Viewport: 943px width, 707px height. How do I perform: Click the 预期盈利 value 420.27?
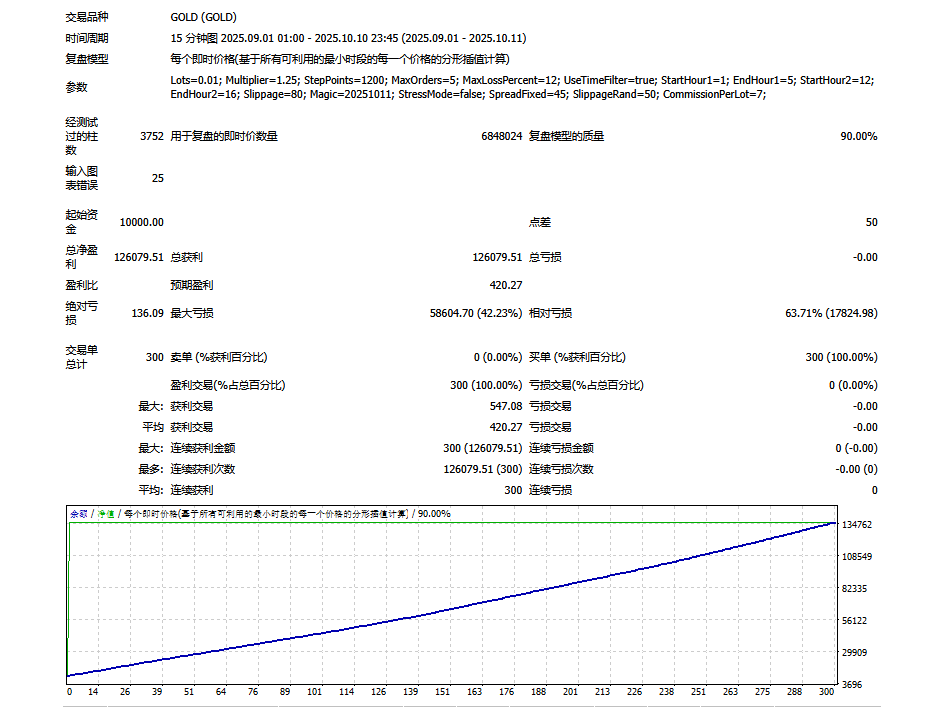point(506,286)
